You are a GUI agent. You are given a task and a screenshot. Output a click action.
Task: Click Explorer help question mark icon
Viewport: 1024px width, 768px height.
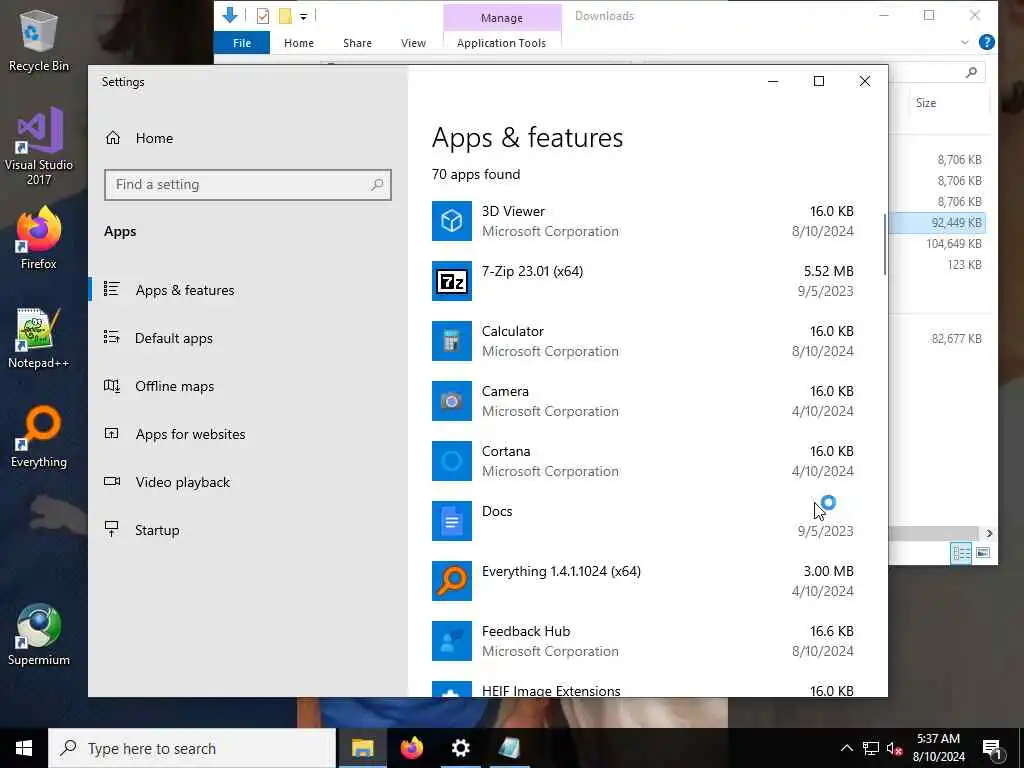[x=987, y=42]
